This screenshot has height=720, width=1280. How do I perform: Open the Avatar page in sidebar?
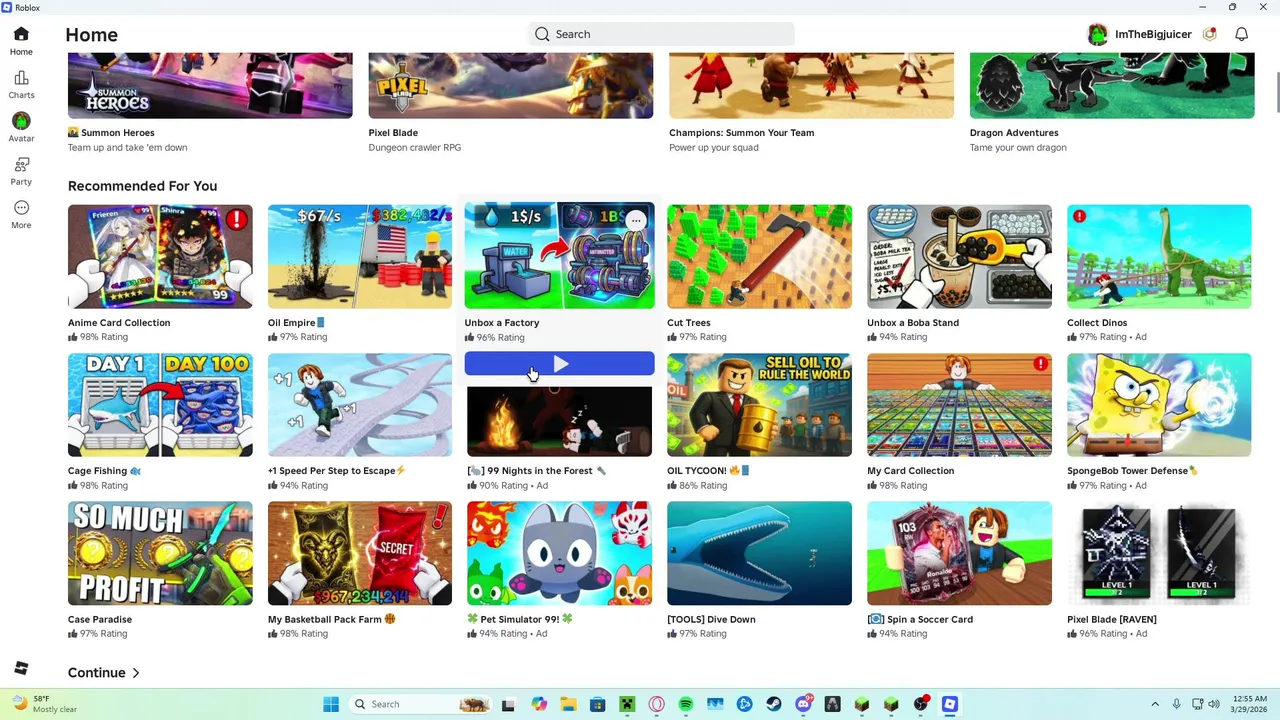pyautogui.click(x=21, y=128)
